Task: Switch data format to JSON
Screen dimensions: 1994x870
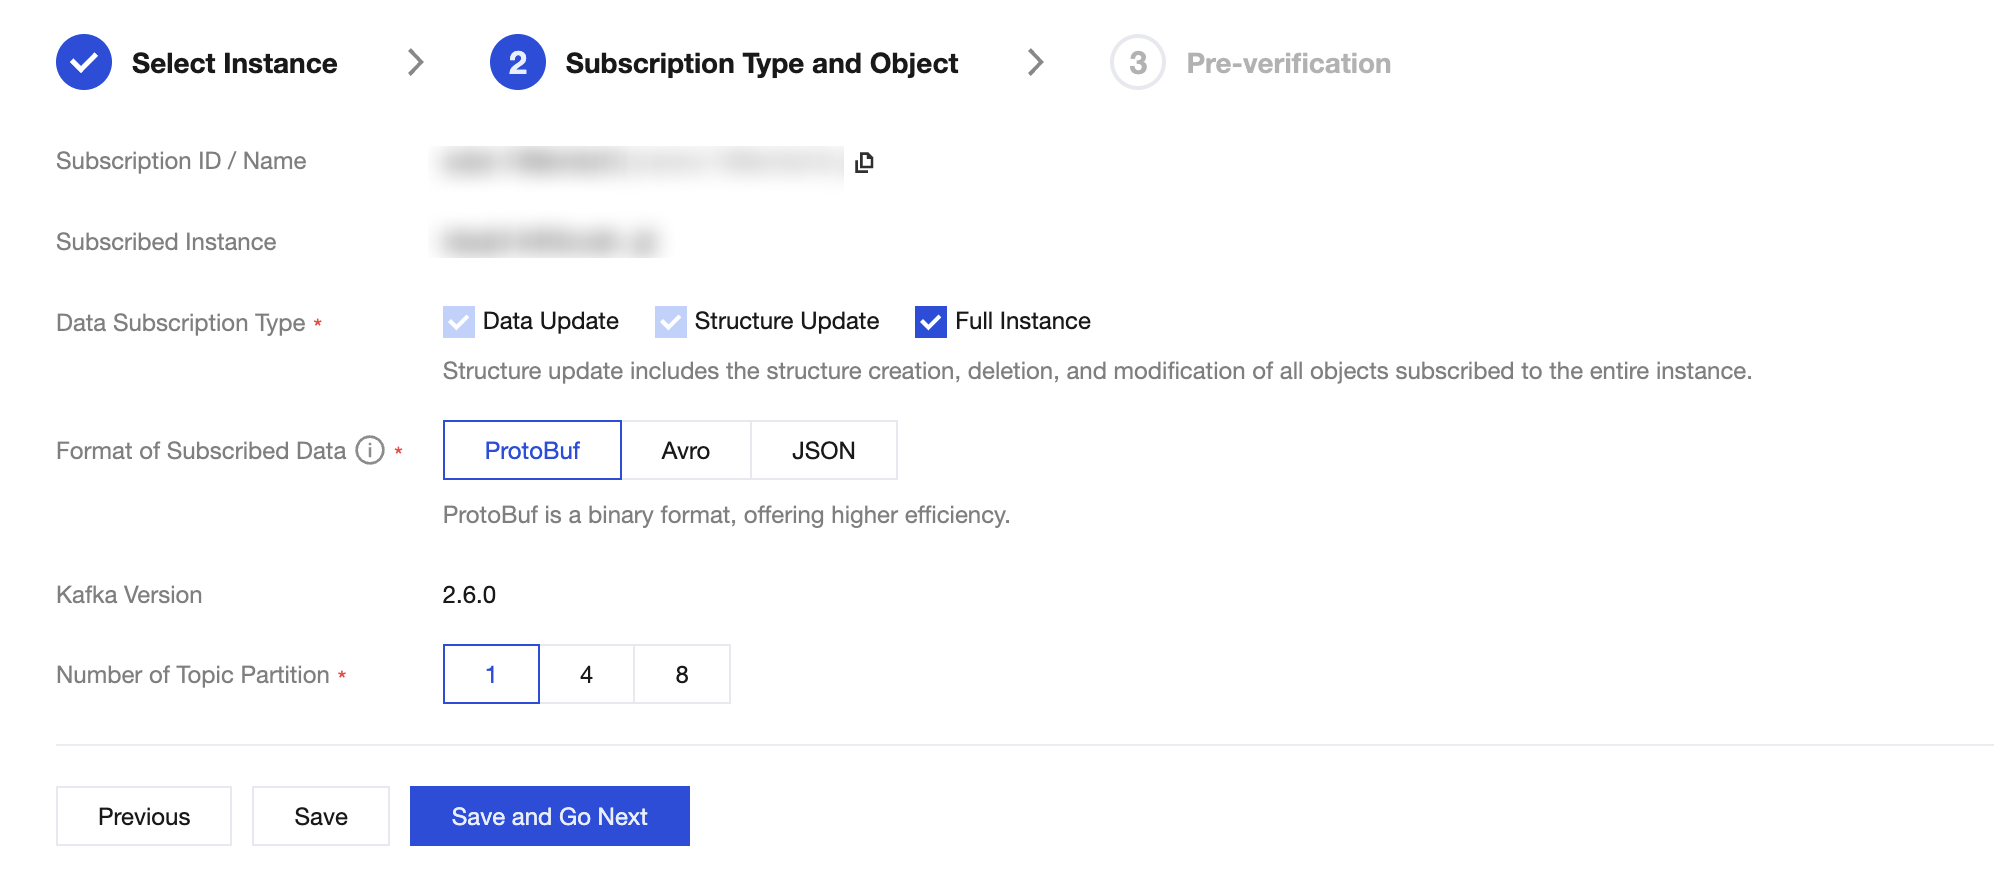Action: click(x=823, y=451)
